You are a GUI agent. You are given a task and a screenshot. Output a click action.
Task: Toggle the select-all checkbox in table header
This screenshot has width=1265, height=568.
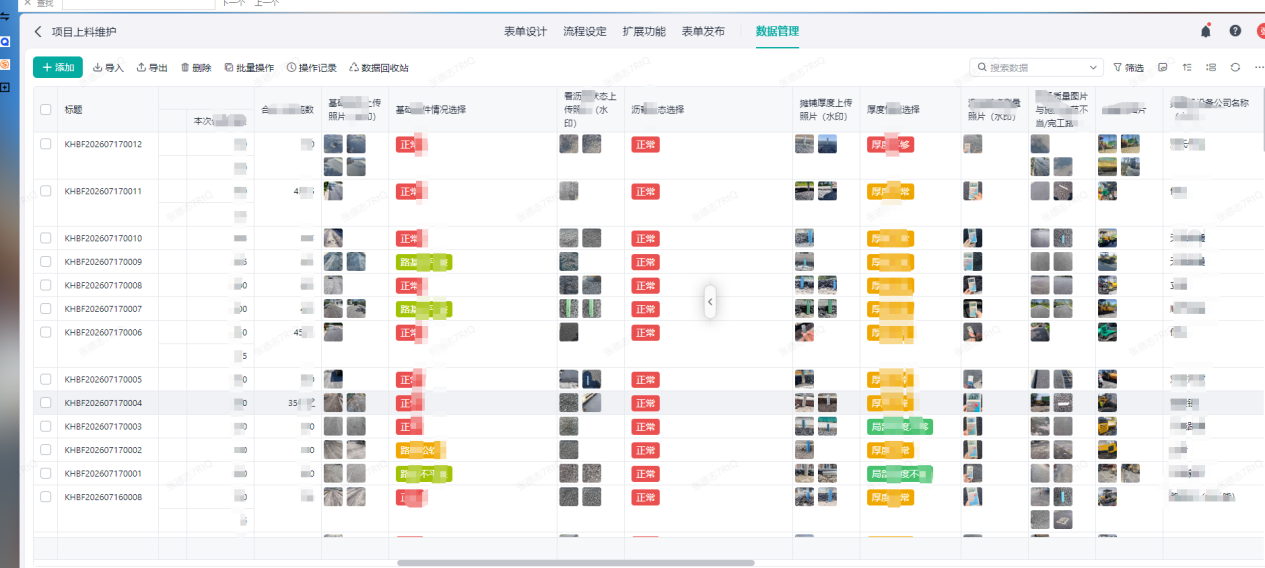tap(46, 110)
